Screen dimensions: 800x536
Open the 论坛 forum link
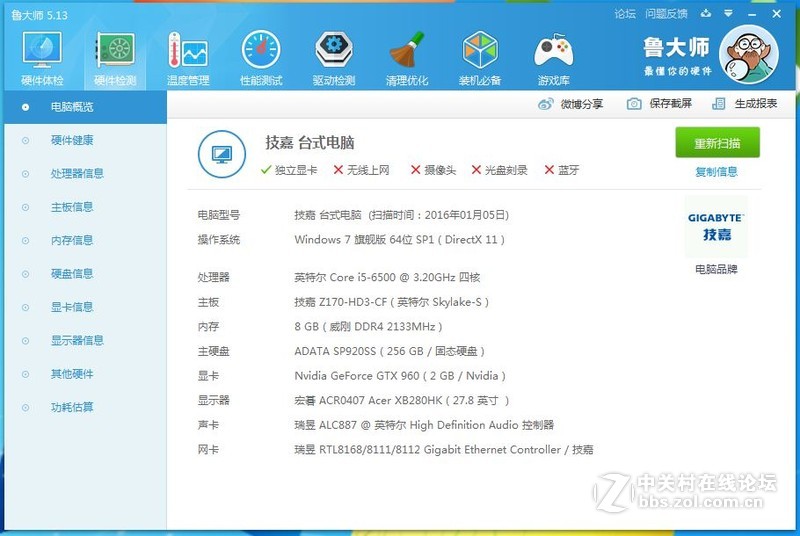click(625, 14)
